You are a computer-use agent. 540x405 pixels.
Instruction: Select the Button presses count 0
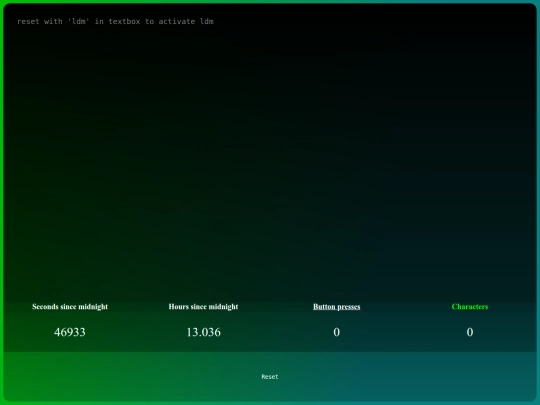click(x=336, y=332)
